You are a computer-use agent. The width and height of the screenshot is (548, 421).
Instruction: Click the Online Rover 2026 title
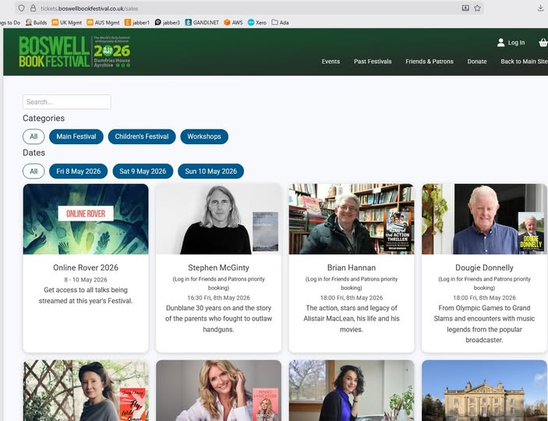click(x=86, y=268)
